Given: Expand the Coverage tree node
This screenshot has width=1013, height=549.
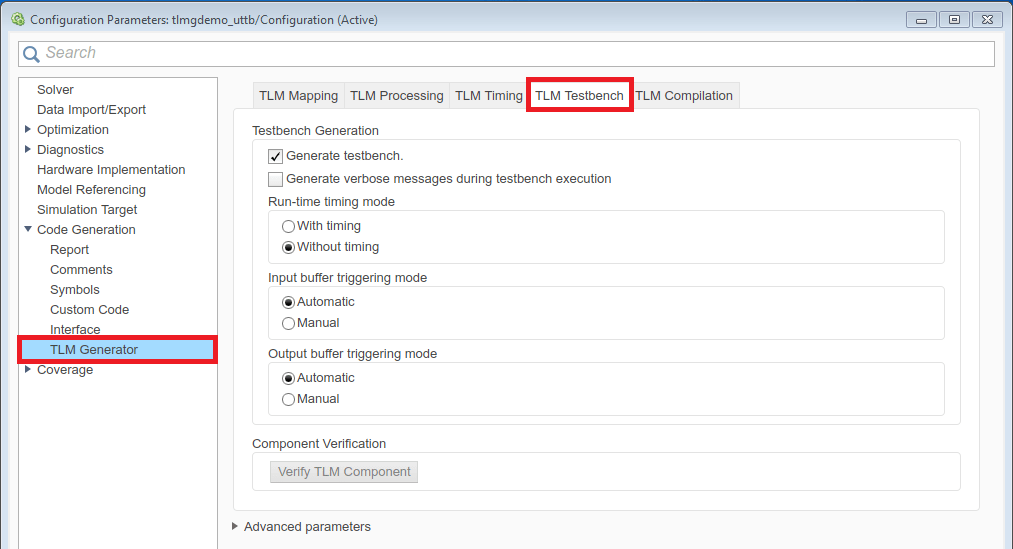Looking at the screenshot, I should [x=28, y=370].
